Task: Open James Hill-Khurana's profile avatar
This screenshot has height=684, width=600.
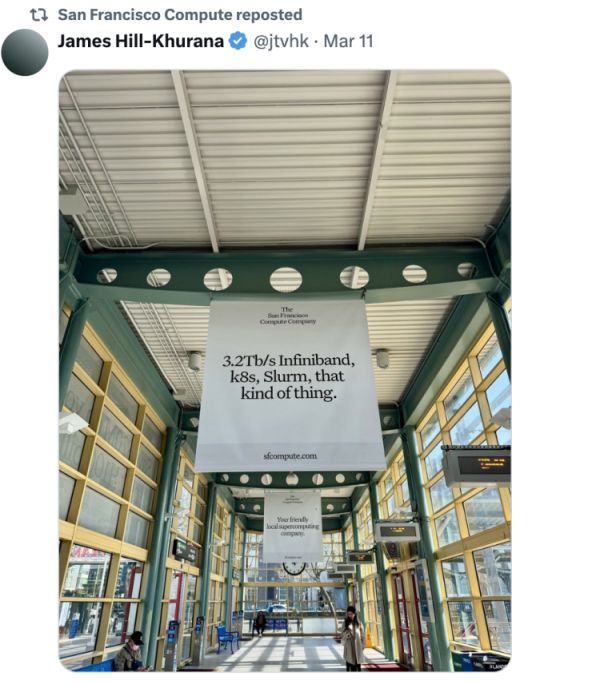Action: pos(25,52)
